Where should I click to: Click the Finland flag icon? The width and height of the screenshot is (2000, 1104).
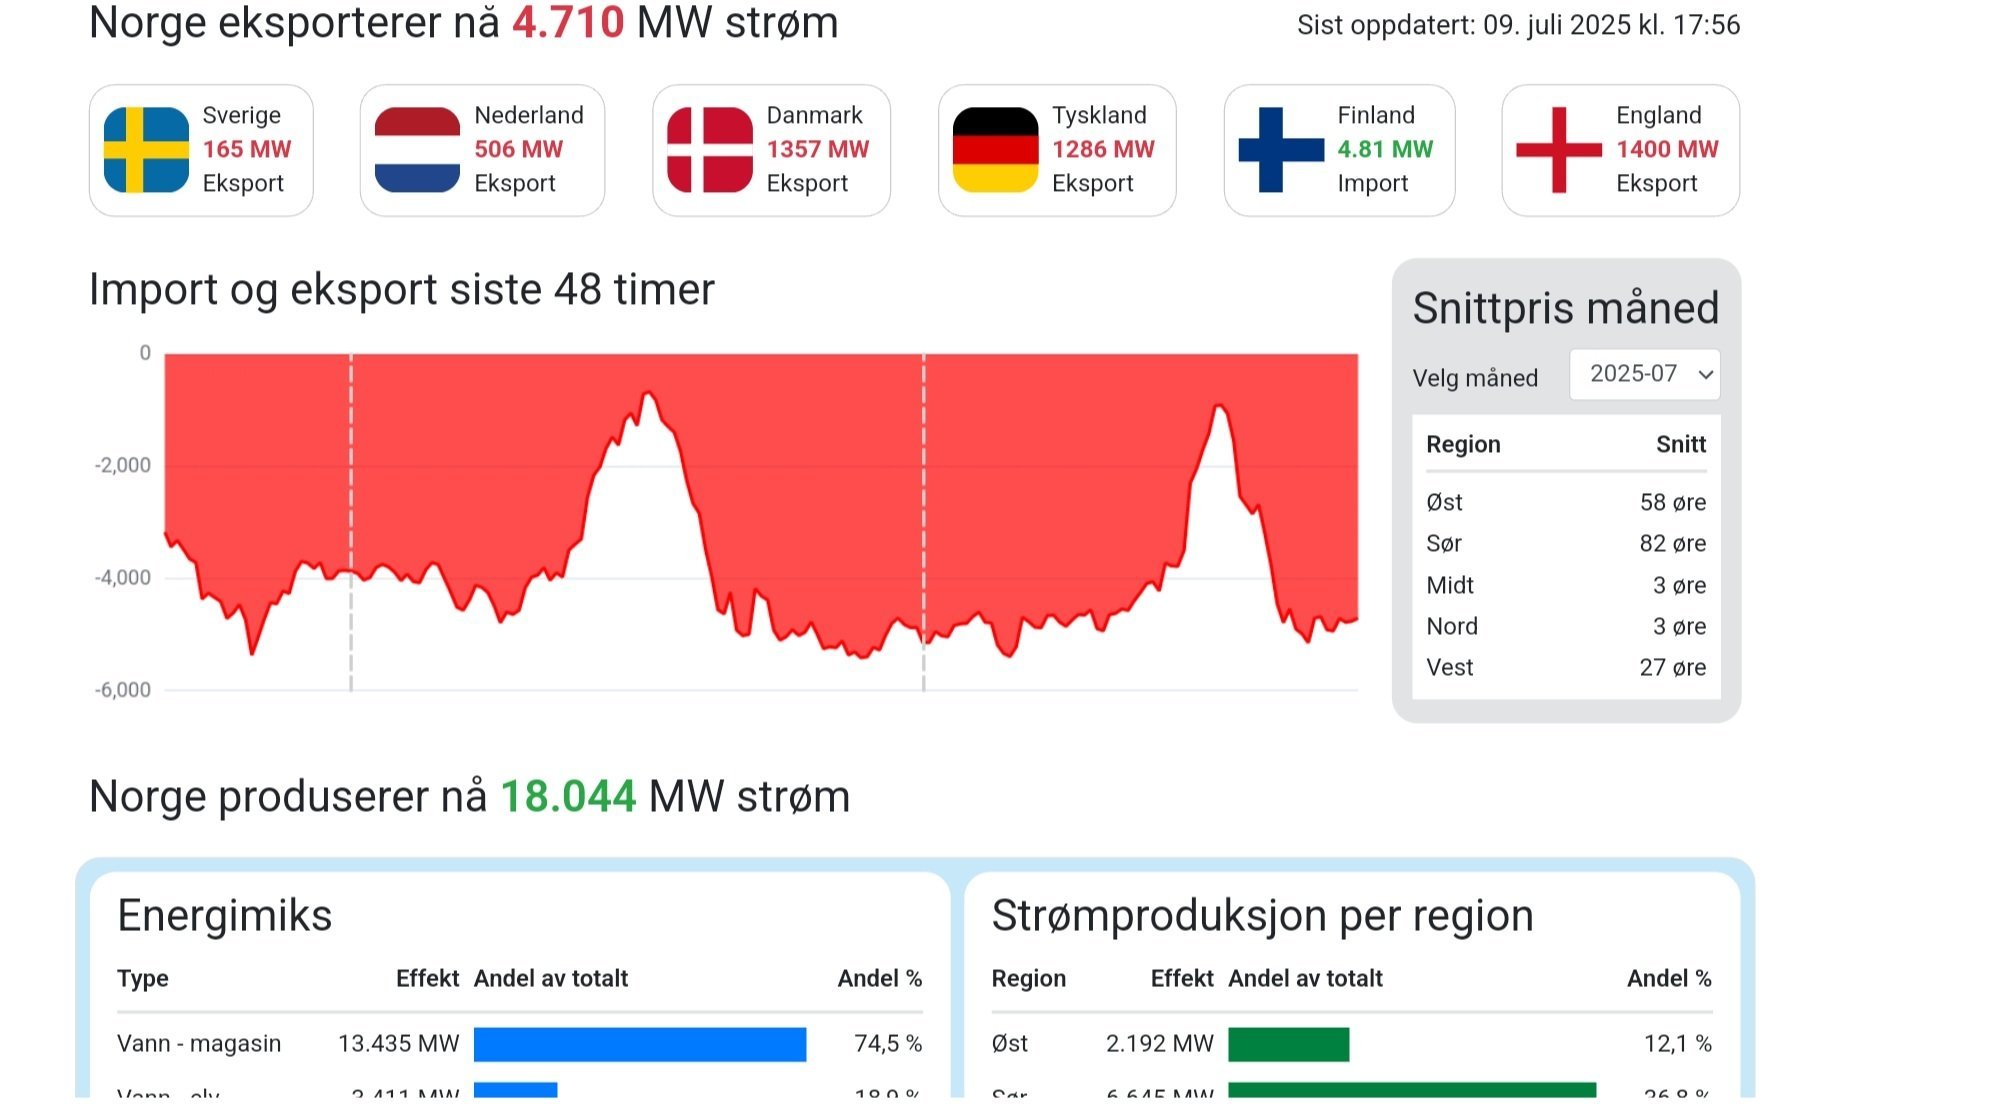(x=1281, y=150)
